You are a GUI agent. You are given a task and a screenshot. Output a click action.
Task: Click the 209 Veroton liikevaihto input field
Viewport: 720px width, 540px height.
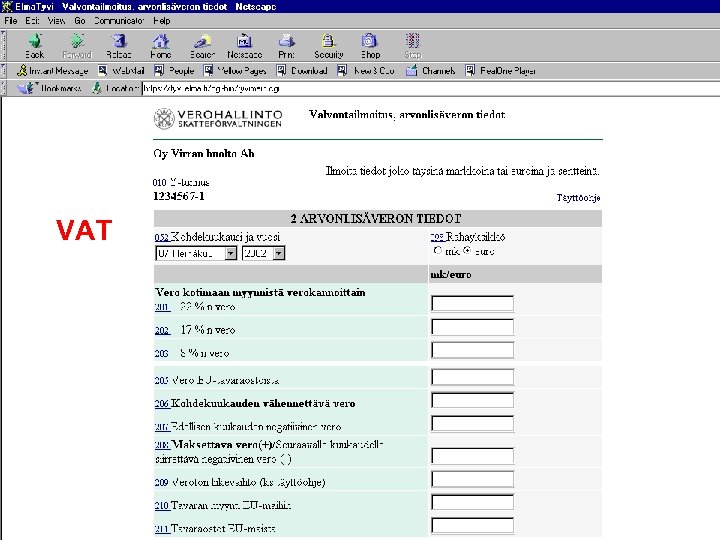point(472,479)
